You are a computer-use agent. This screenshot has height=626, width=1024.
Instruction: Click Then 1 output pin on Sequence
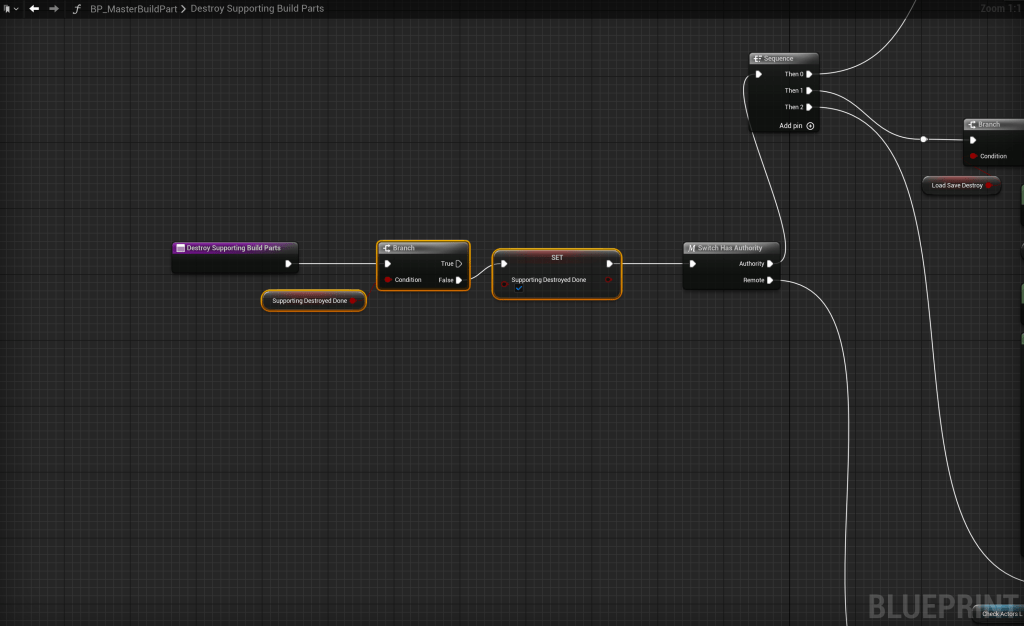(809, 91)
